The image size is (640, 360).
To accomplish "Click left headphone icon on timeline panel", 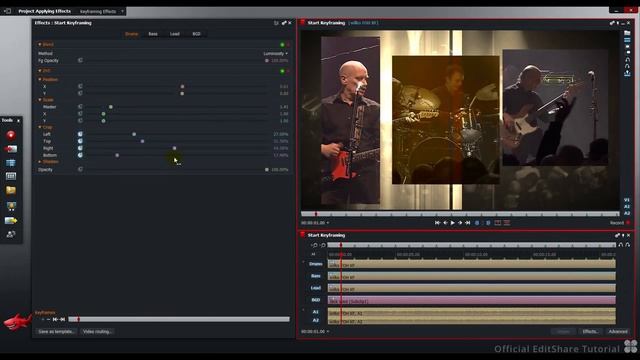I will (x=620, y=245).
